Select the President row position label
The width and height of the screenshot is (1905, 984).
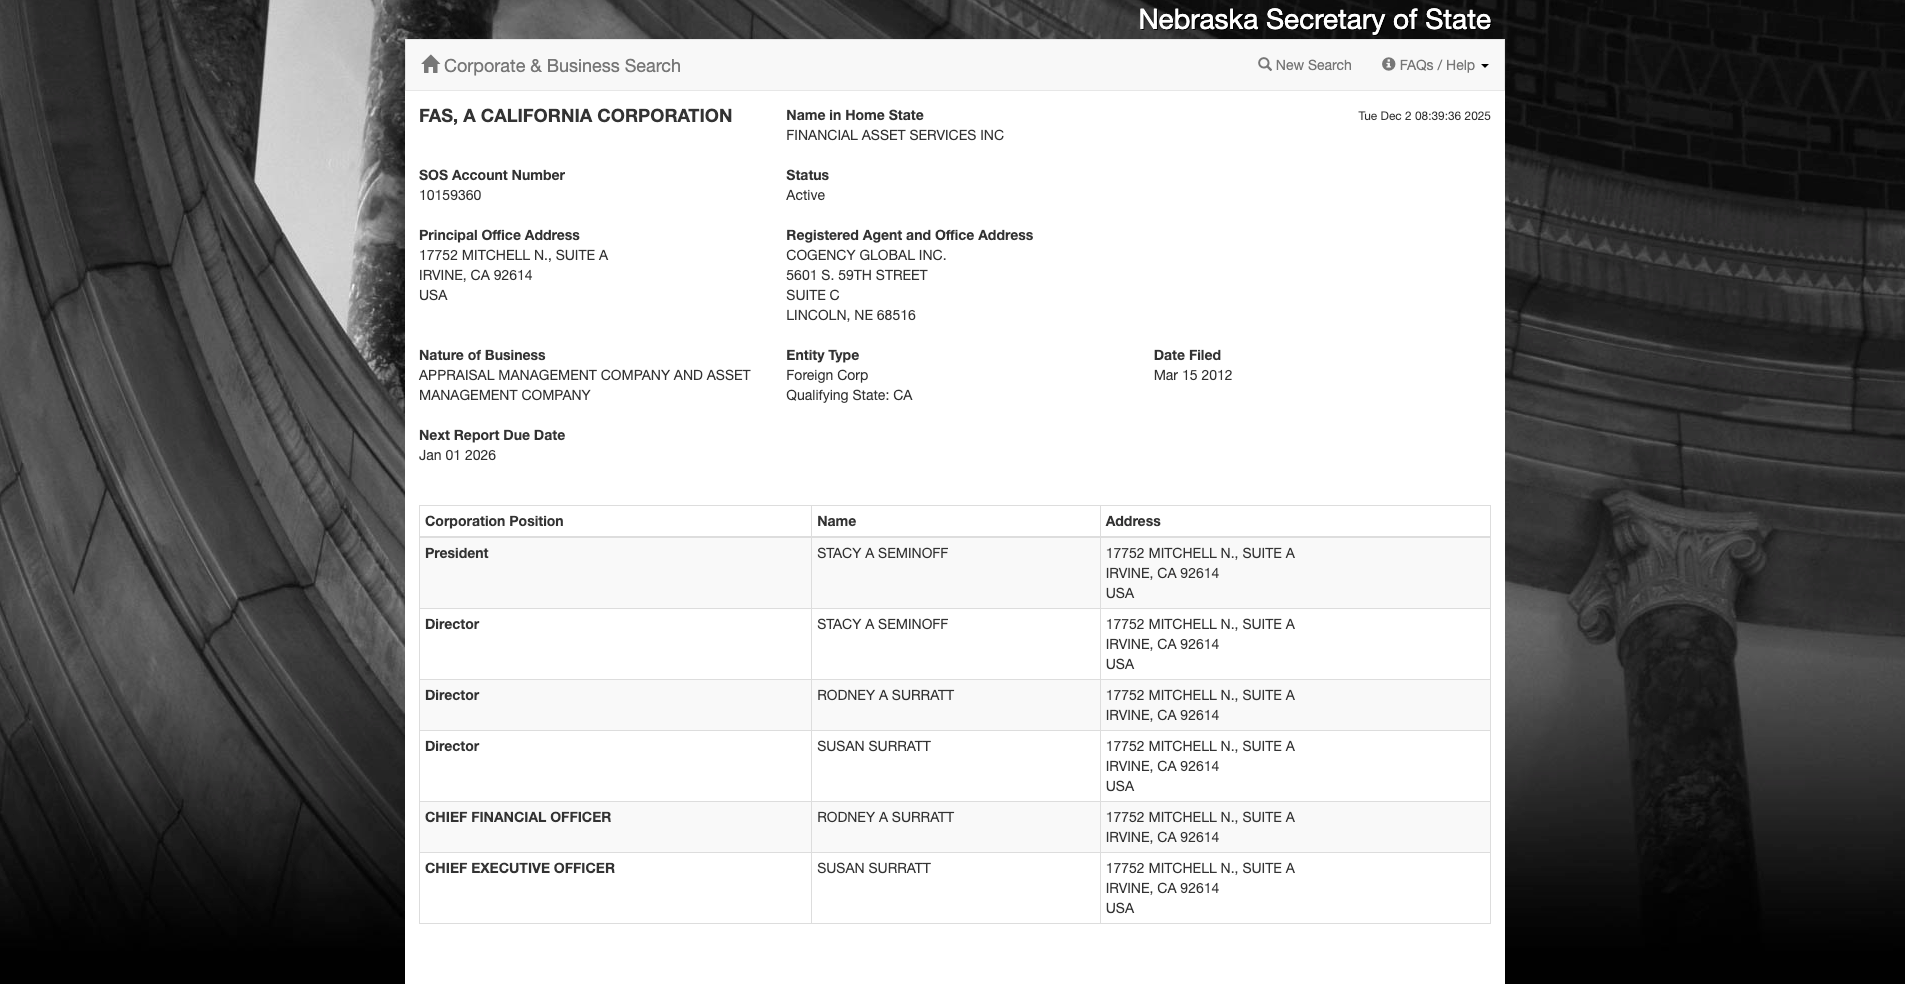pos(457,553)
